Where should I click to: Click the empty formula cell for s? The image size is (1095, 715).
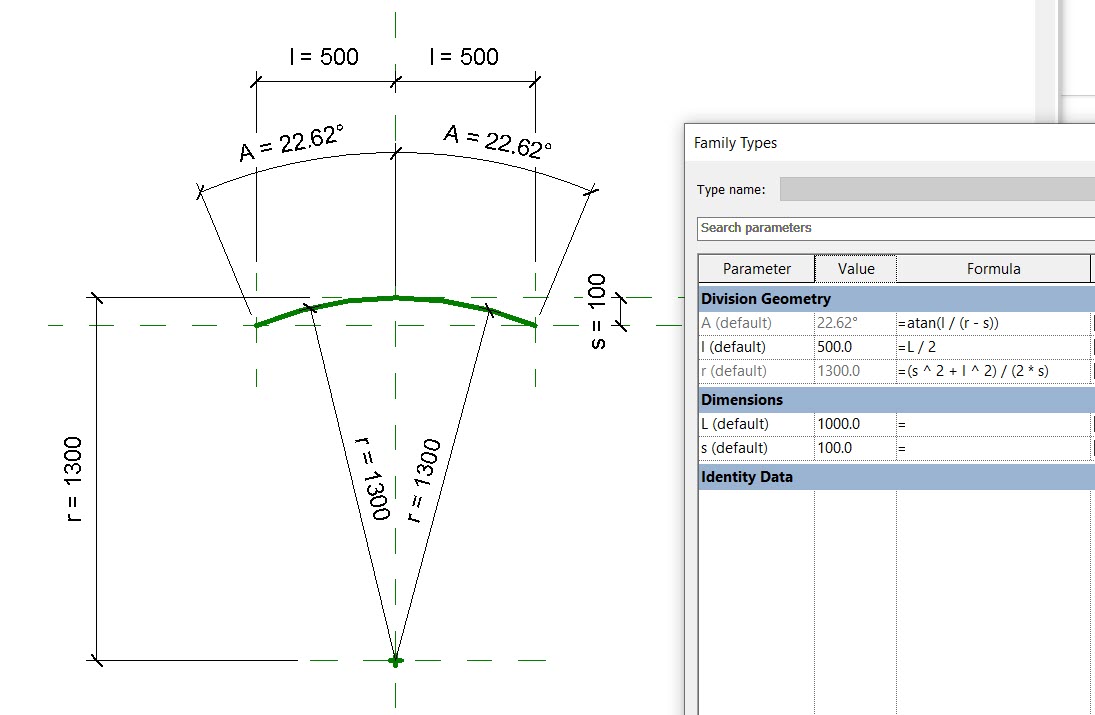tap(993, 448)
